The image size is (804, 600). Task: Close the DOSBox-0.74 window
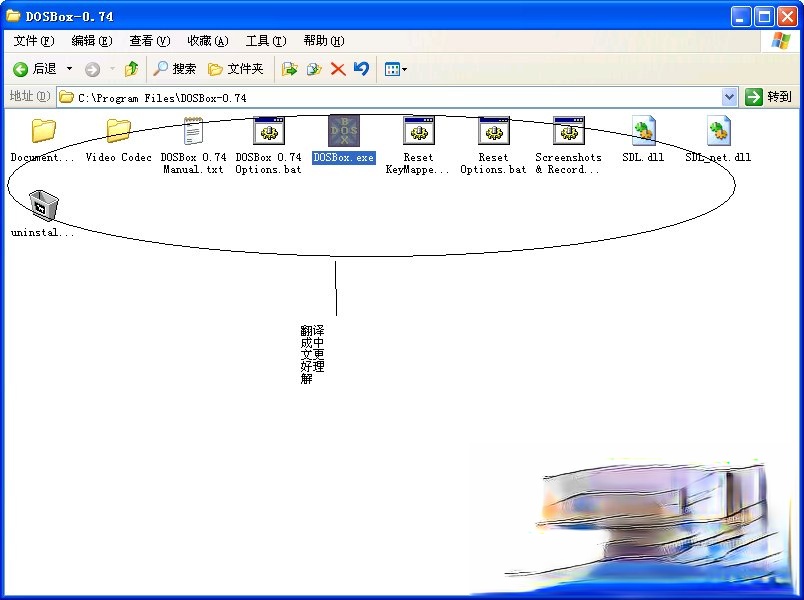pos(787,17)
